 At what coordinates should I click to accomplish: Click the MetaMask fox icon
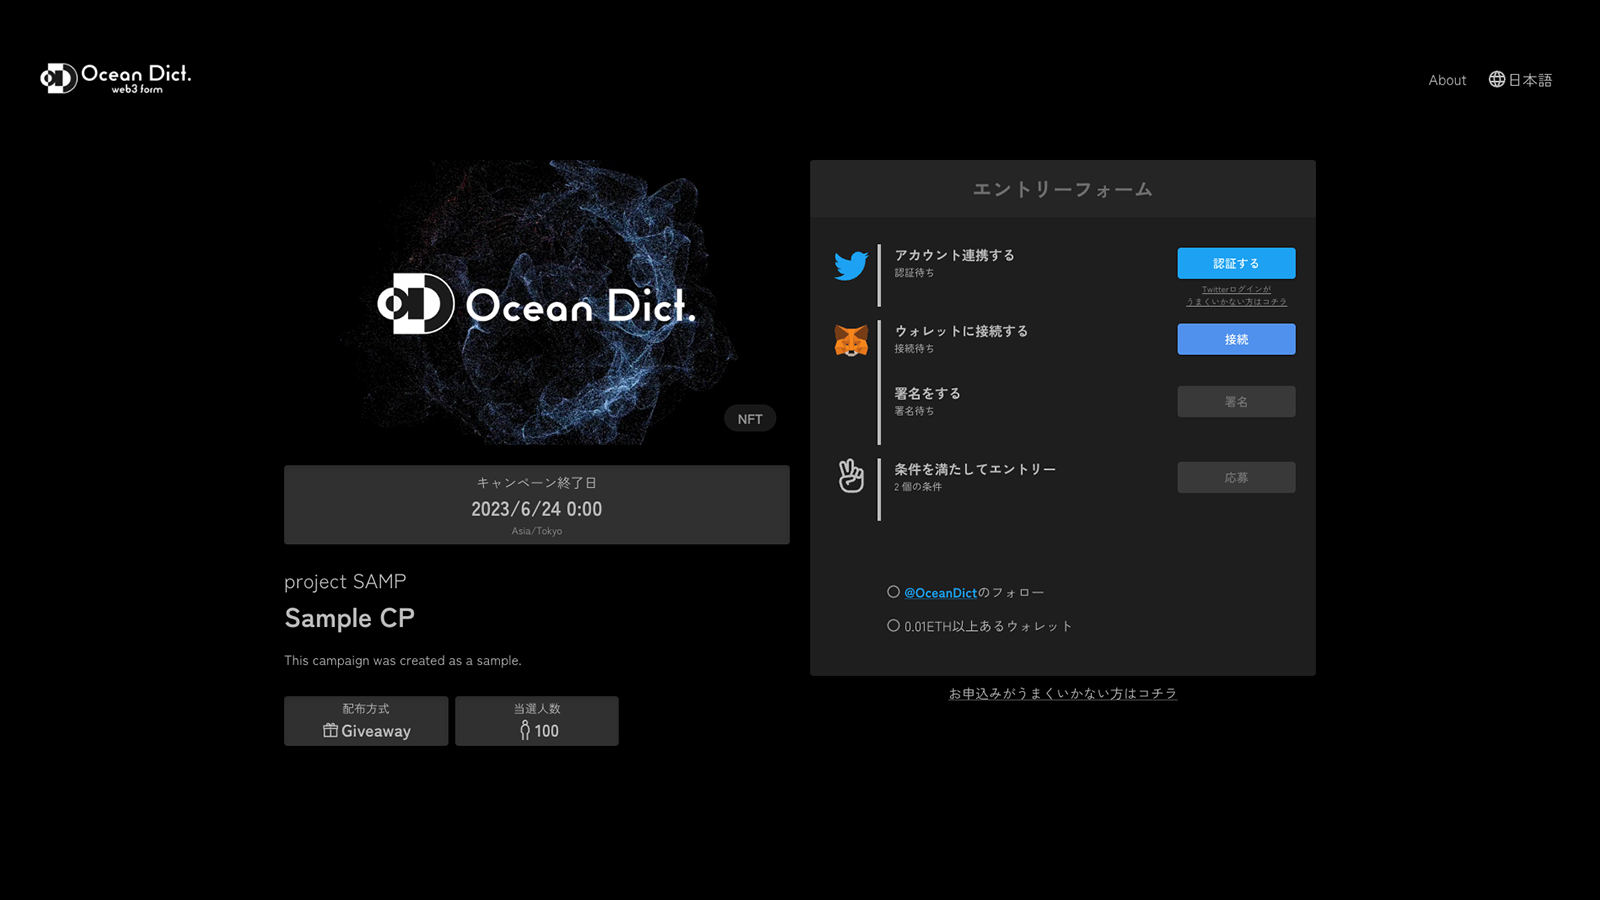click(850, 340)
